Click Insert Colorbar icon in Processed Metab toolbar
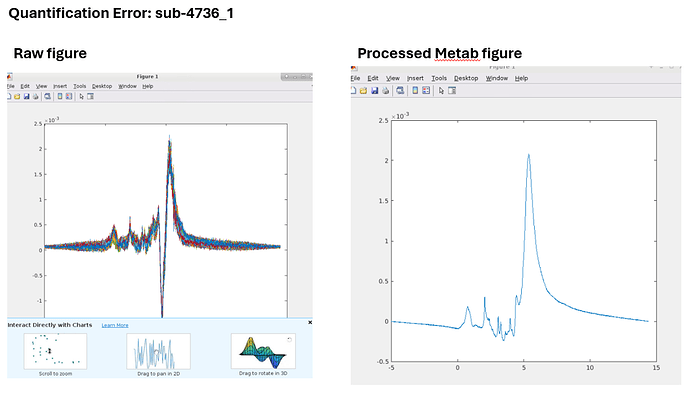Viewport: 690px width, 409px height. pyautogui.click(x=415, y=90)
